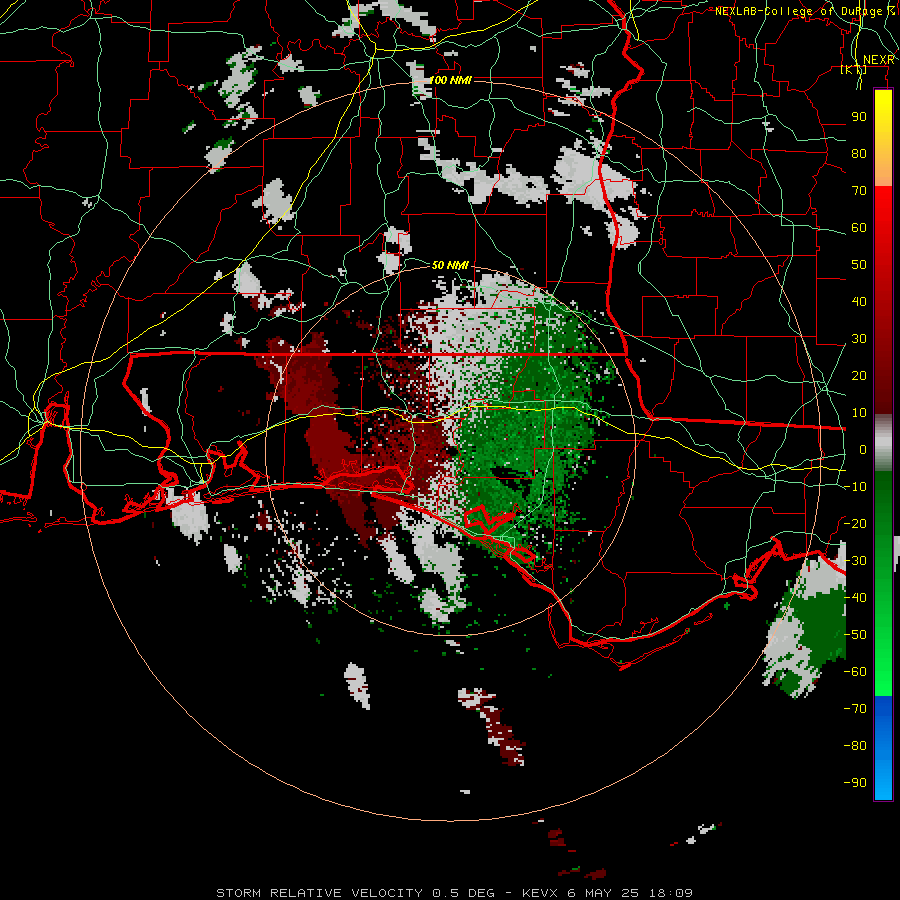Click the 100 NMI range ring label
Viewport: 900px width, 900px height.
(x=449, y=80)
